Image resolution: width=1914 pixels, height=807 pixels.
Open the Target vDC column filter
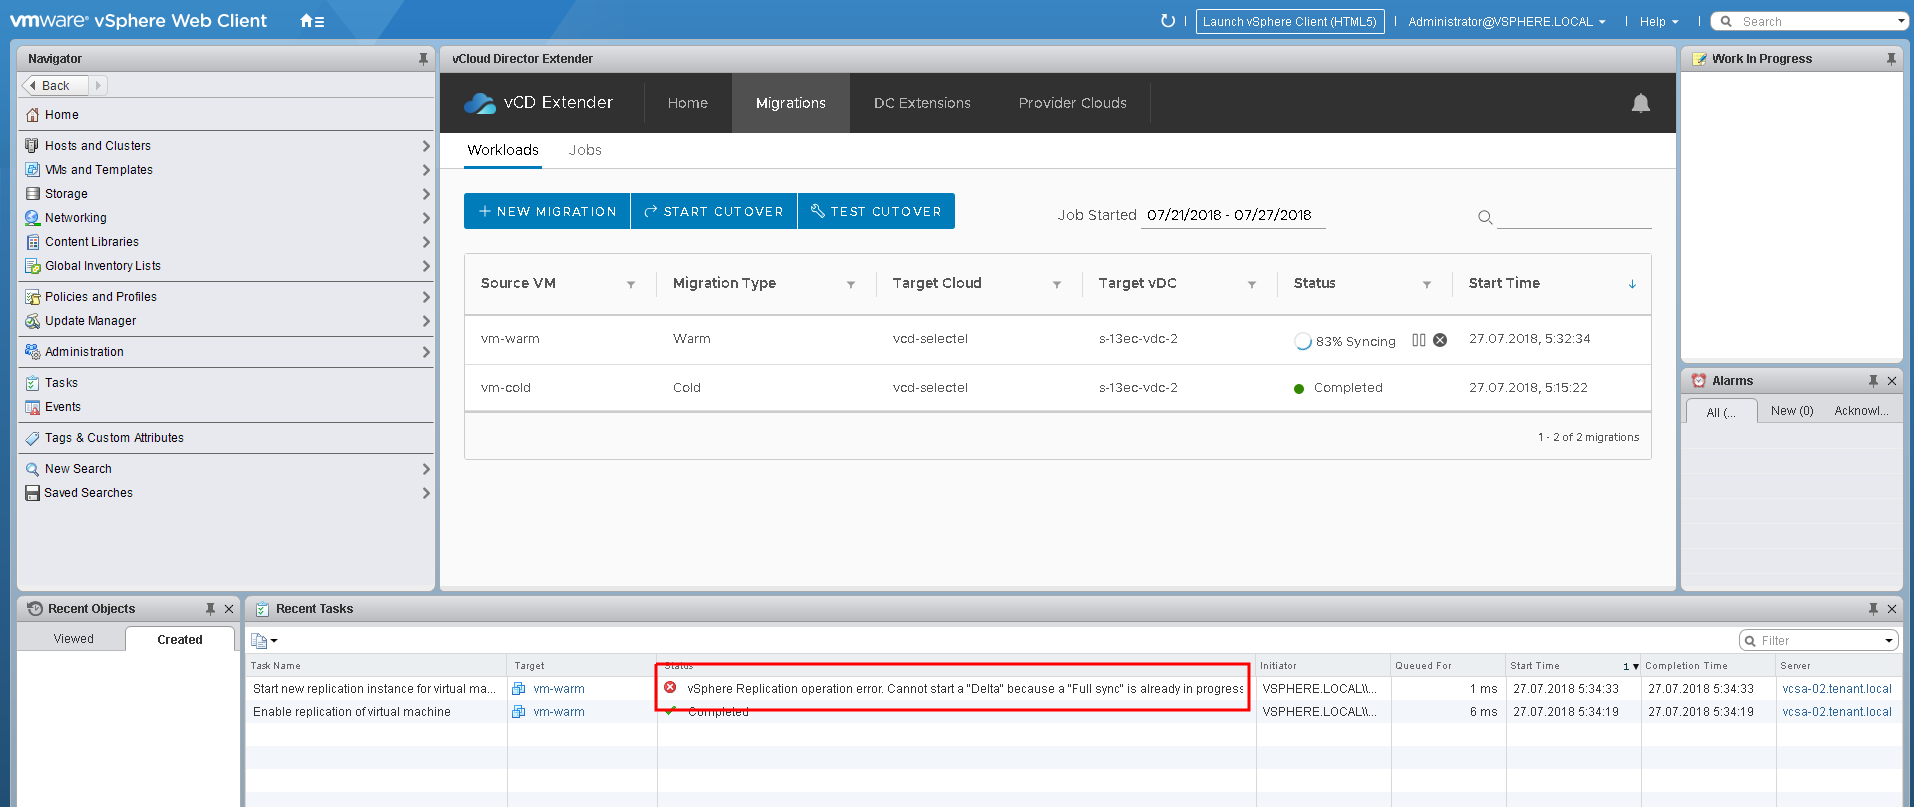1252,285
